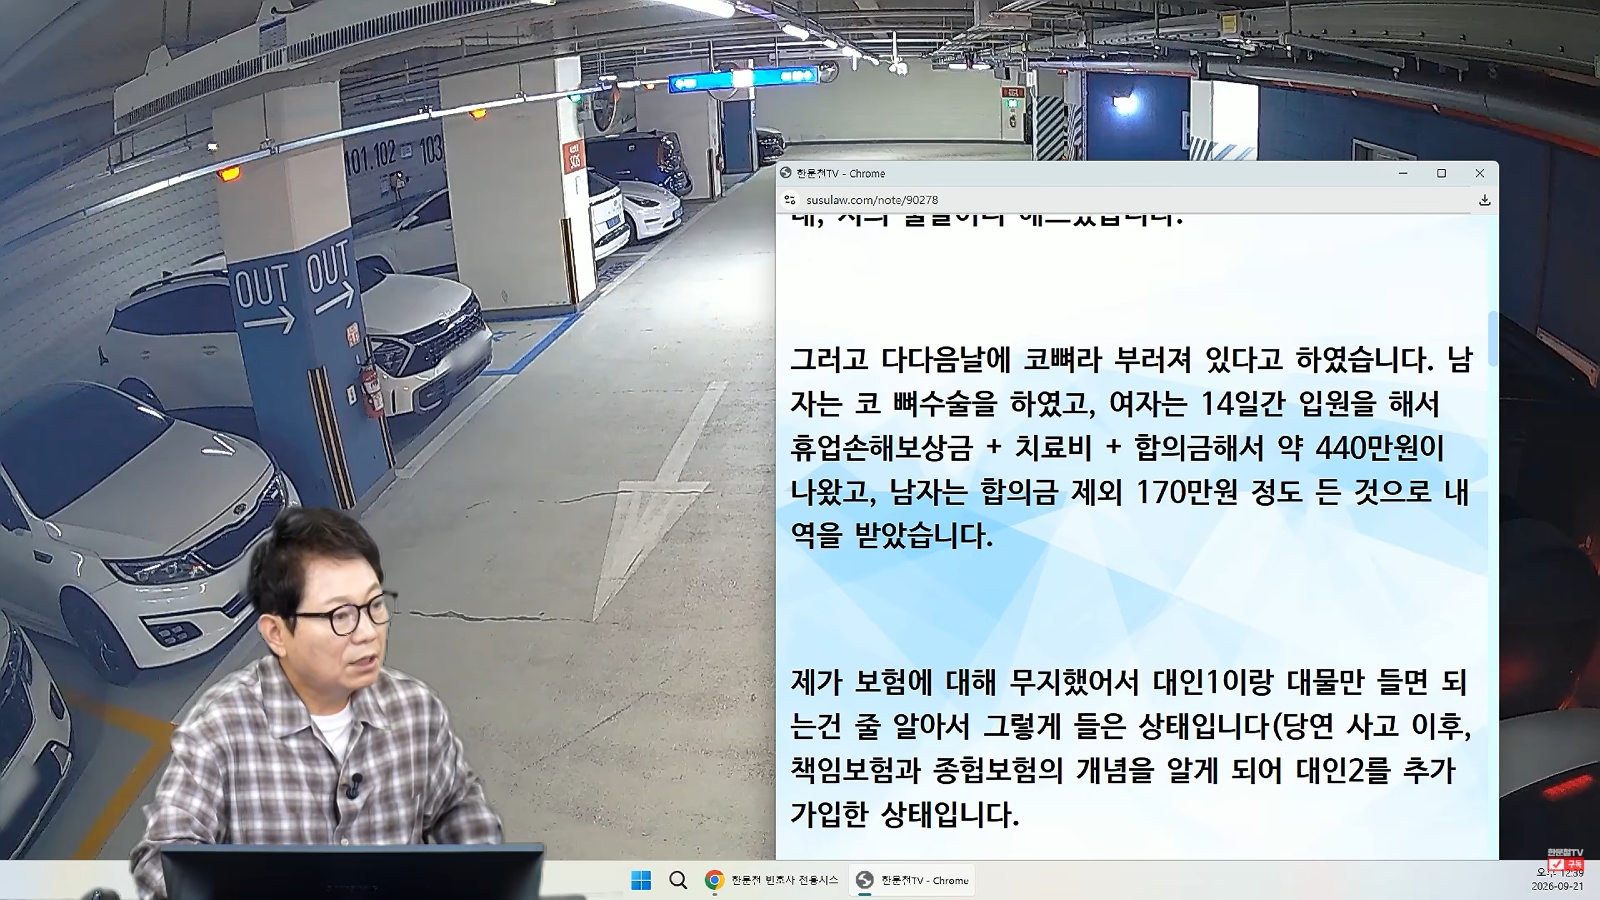Click the globe favicon in title bar

point(786,173)
